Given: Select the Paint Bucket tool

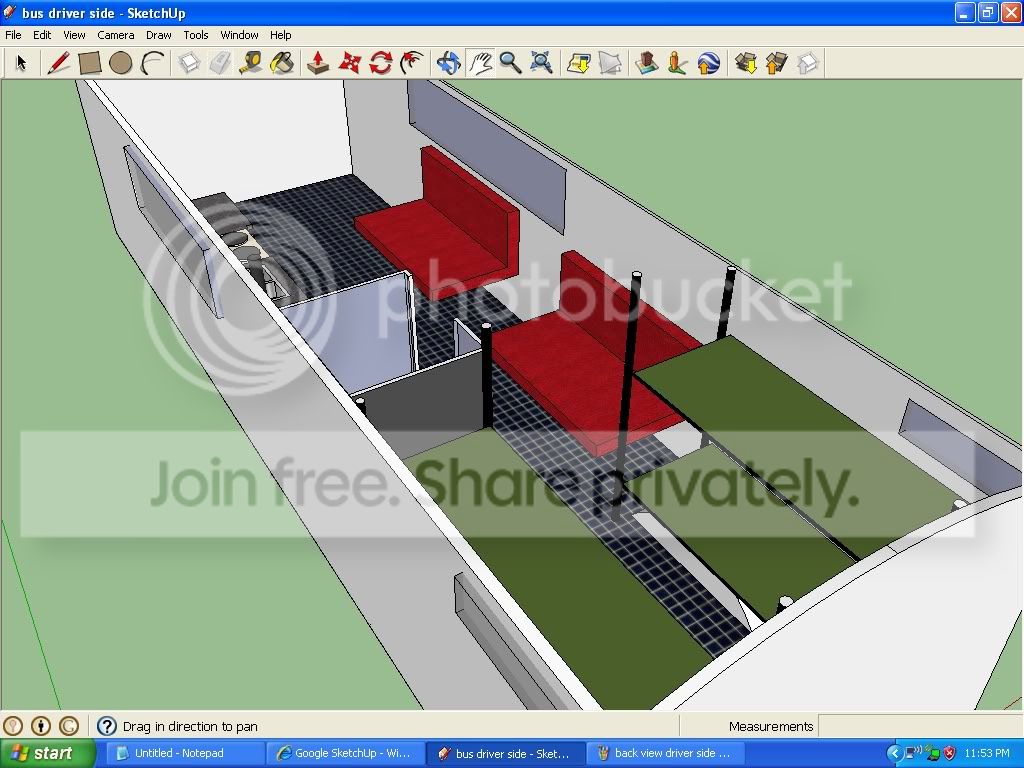Looking at the screenshot, I should (282, 63).
